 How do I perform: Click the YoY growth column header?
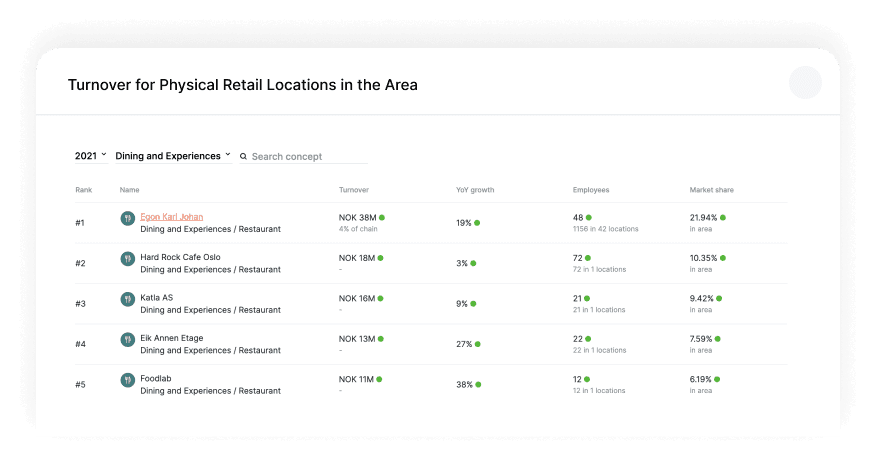(x=475, y=190)
